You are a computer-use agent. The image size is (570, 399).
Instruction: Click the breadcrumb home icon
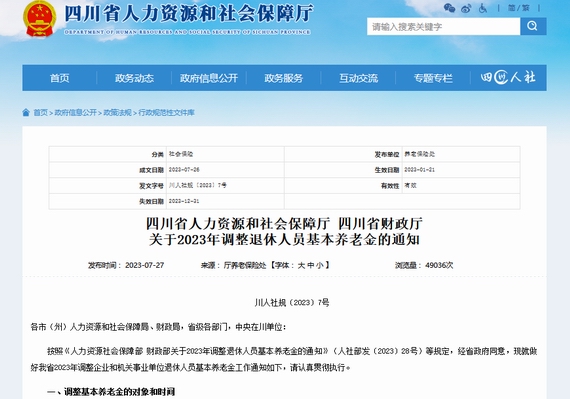coord(26,112)
